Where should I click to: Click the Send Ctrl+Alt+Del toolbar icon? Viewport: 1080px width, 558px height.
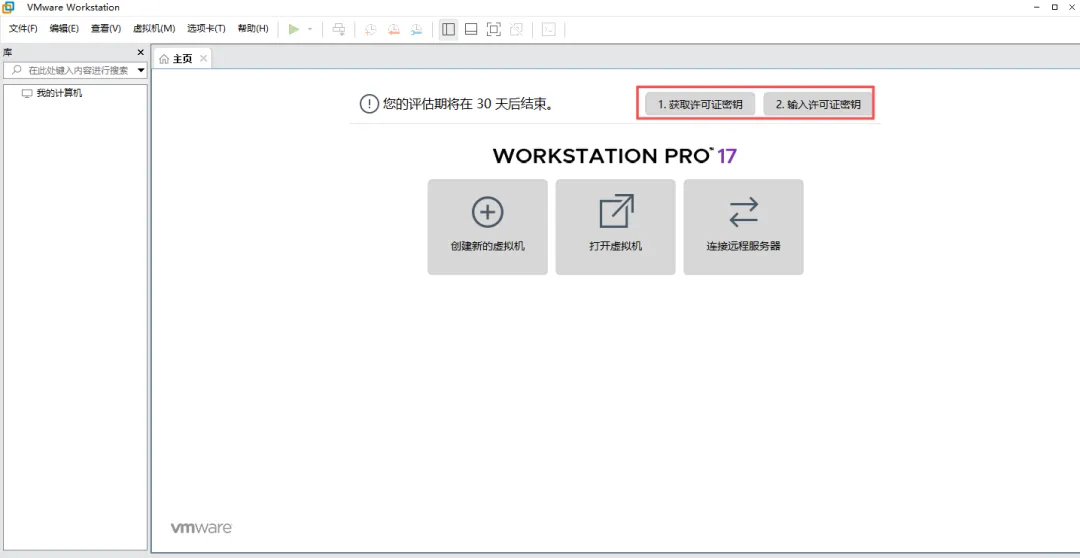[x=338, y=29]
